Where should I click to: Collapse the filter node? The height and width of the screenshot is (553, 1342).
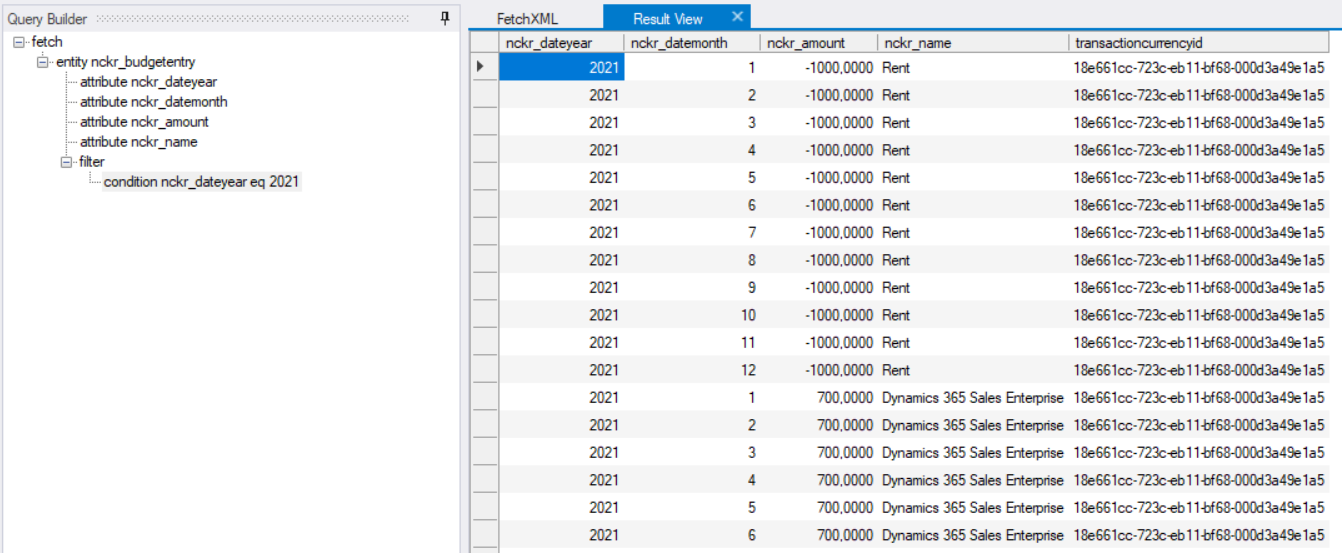click(66, 162)
